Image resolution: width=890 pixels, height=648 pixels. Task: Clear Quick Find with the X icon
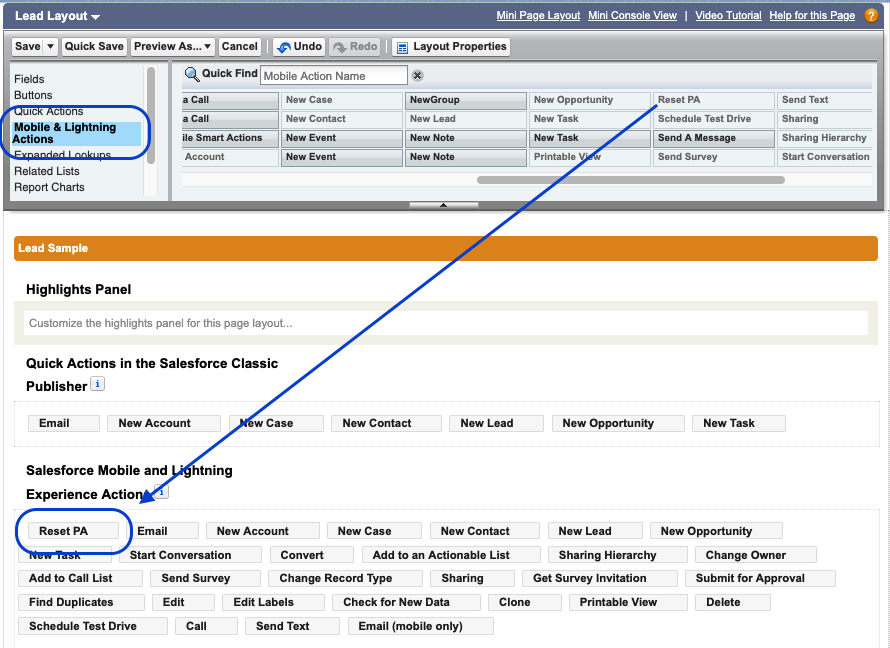coord(417,75)
